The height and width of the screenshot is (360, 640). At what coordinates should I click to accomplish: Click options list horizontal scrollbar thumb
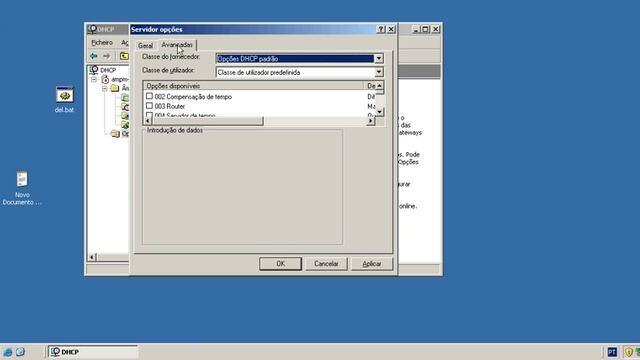[x=208, y=121]
